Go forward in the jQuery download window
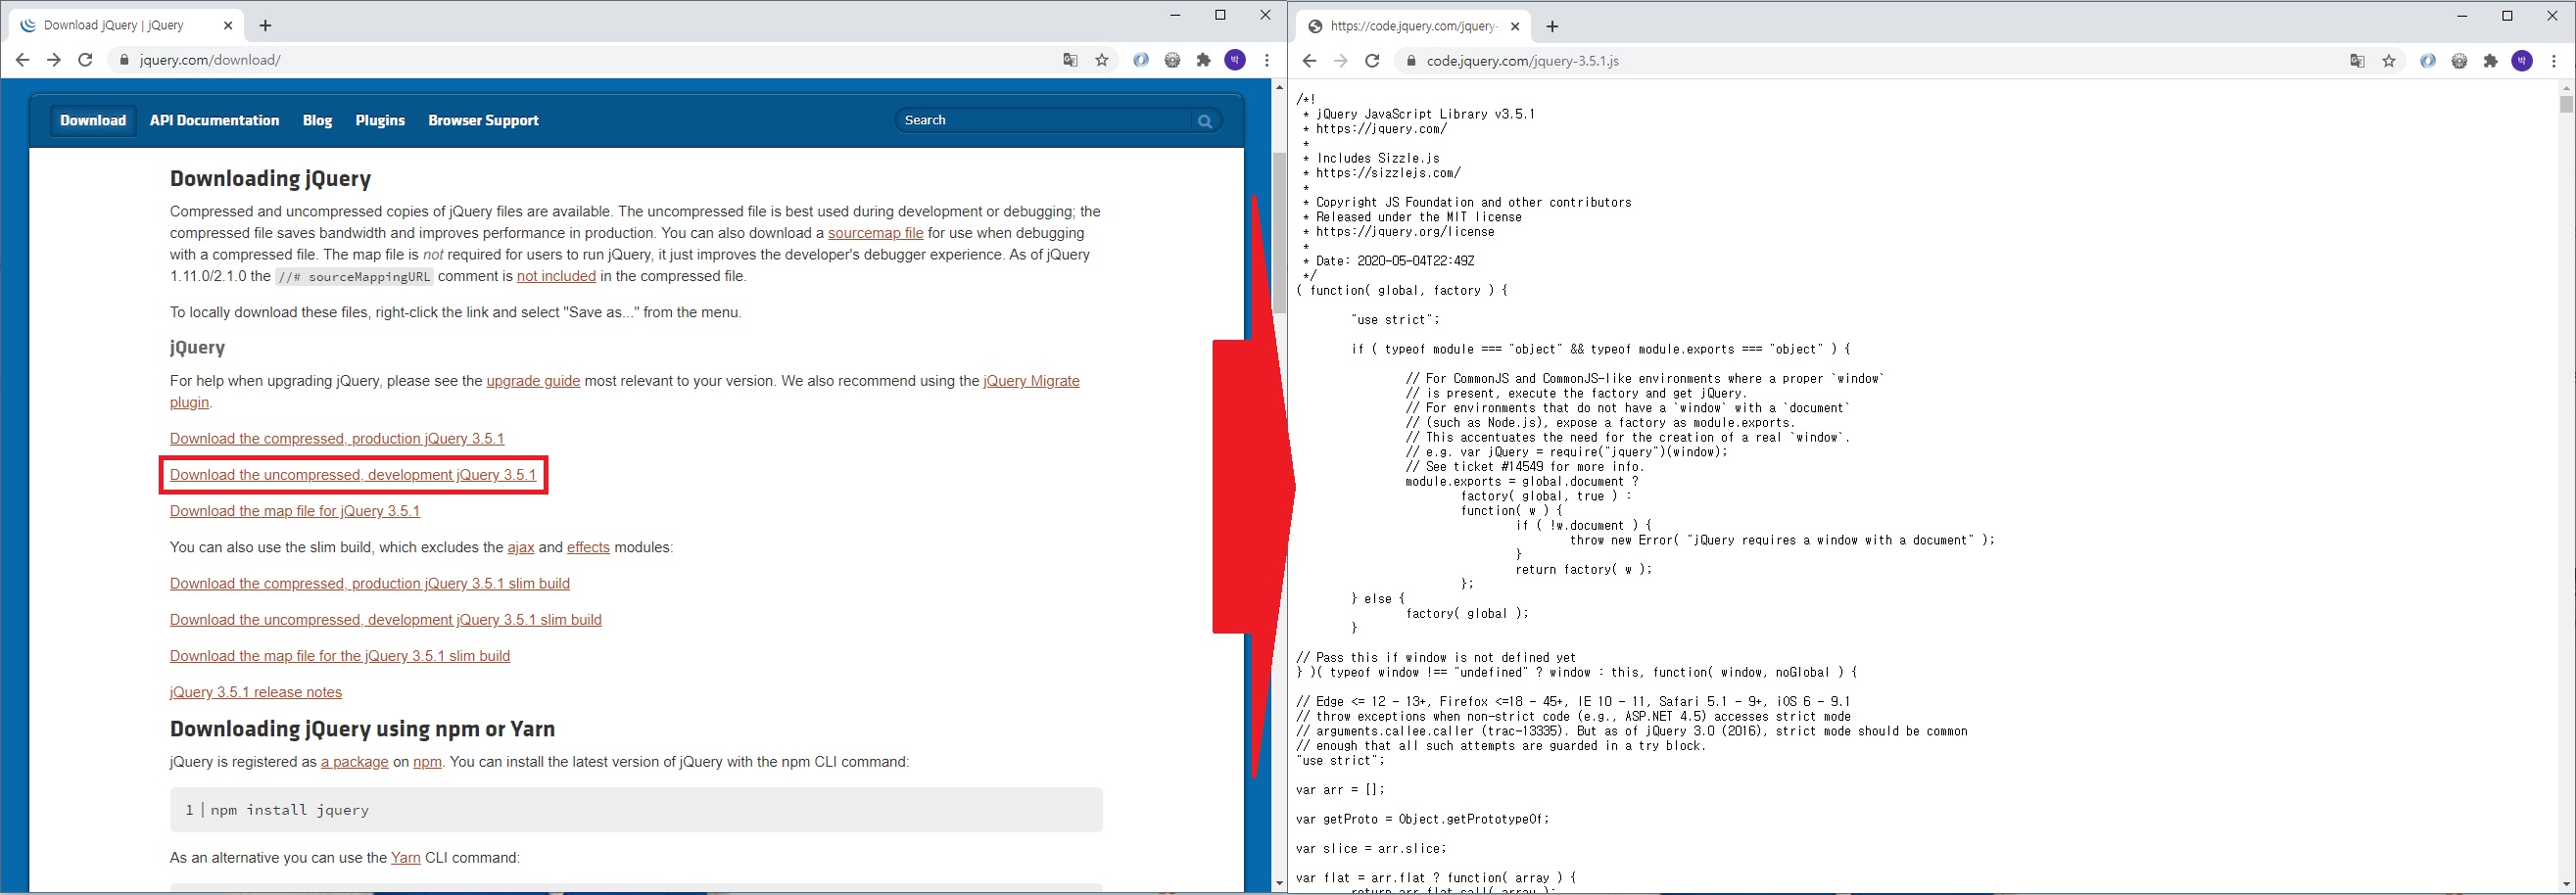The width and height of the screenshot is (2576, 895). (54, 60)
